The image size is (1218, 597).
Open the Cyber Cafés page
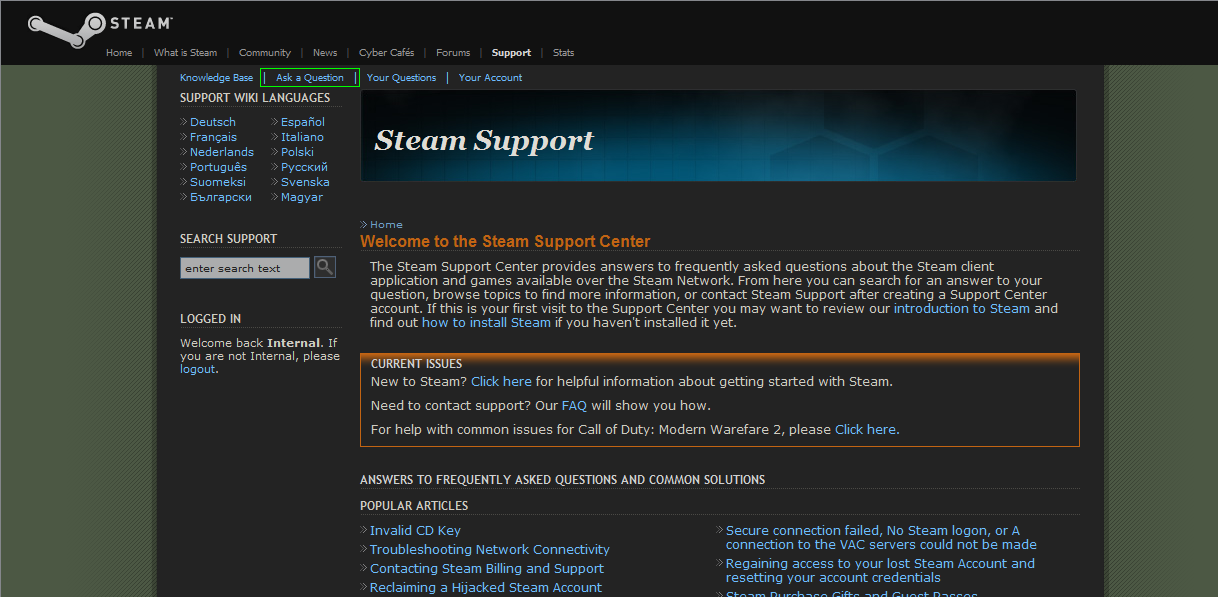click(386, 53)
